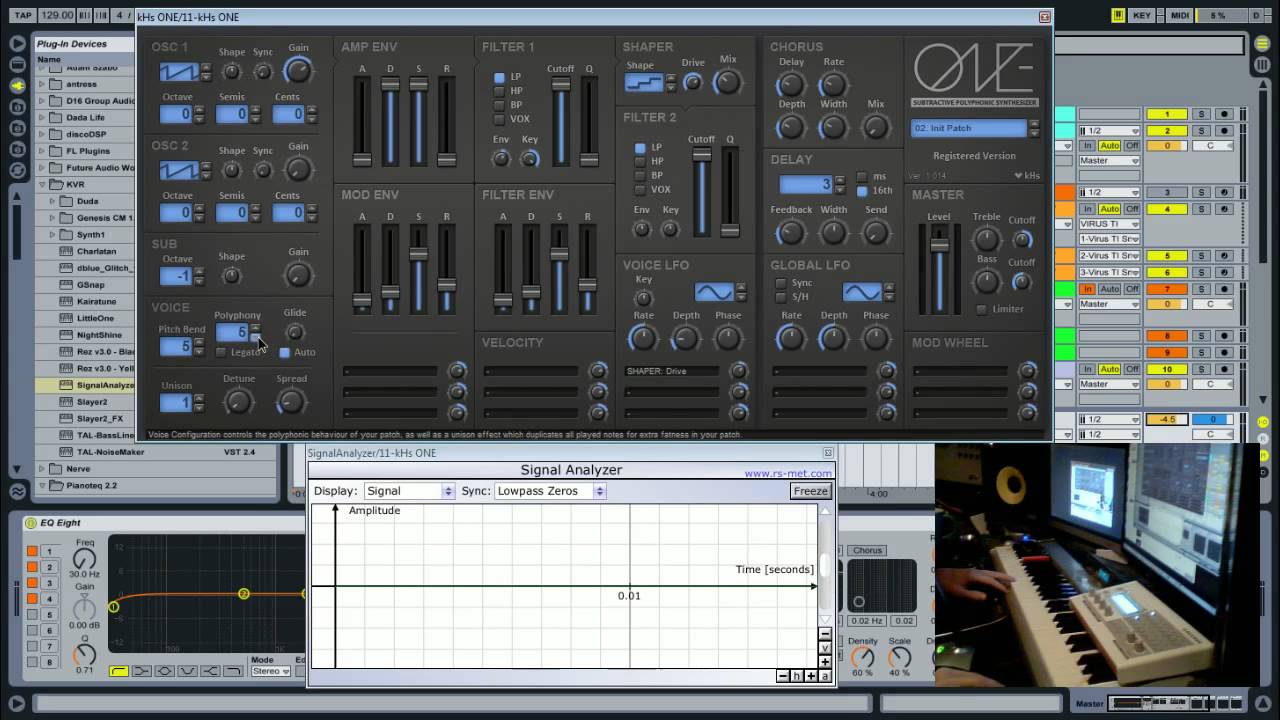Click the groove pool wave icon
The image size is (1280, 720).
pos(17,491)
